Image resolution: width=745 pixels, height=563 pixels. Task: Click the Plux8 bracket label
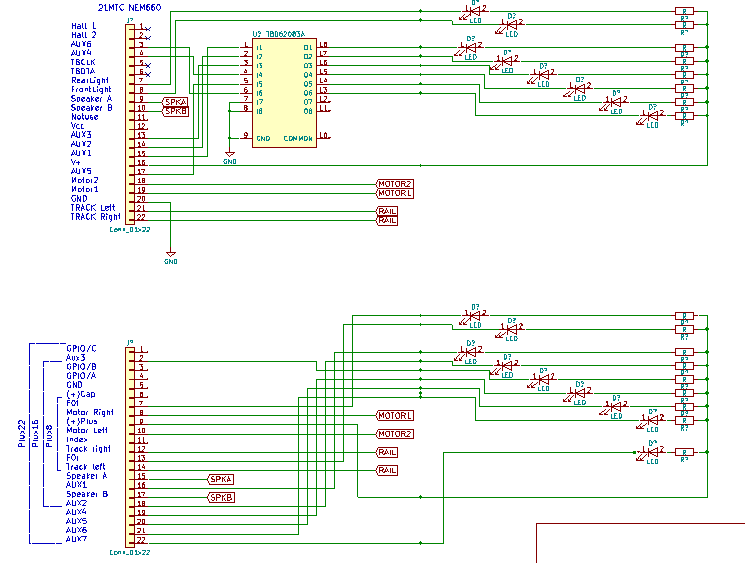click(48, 436)
